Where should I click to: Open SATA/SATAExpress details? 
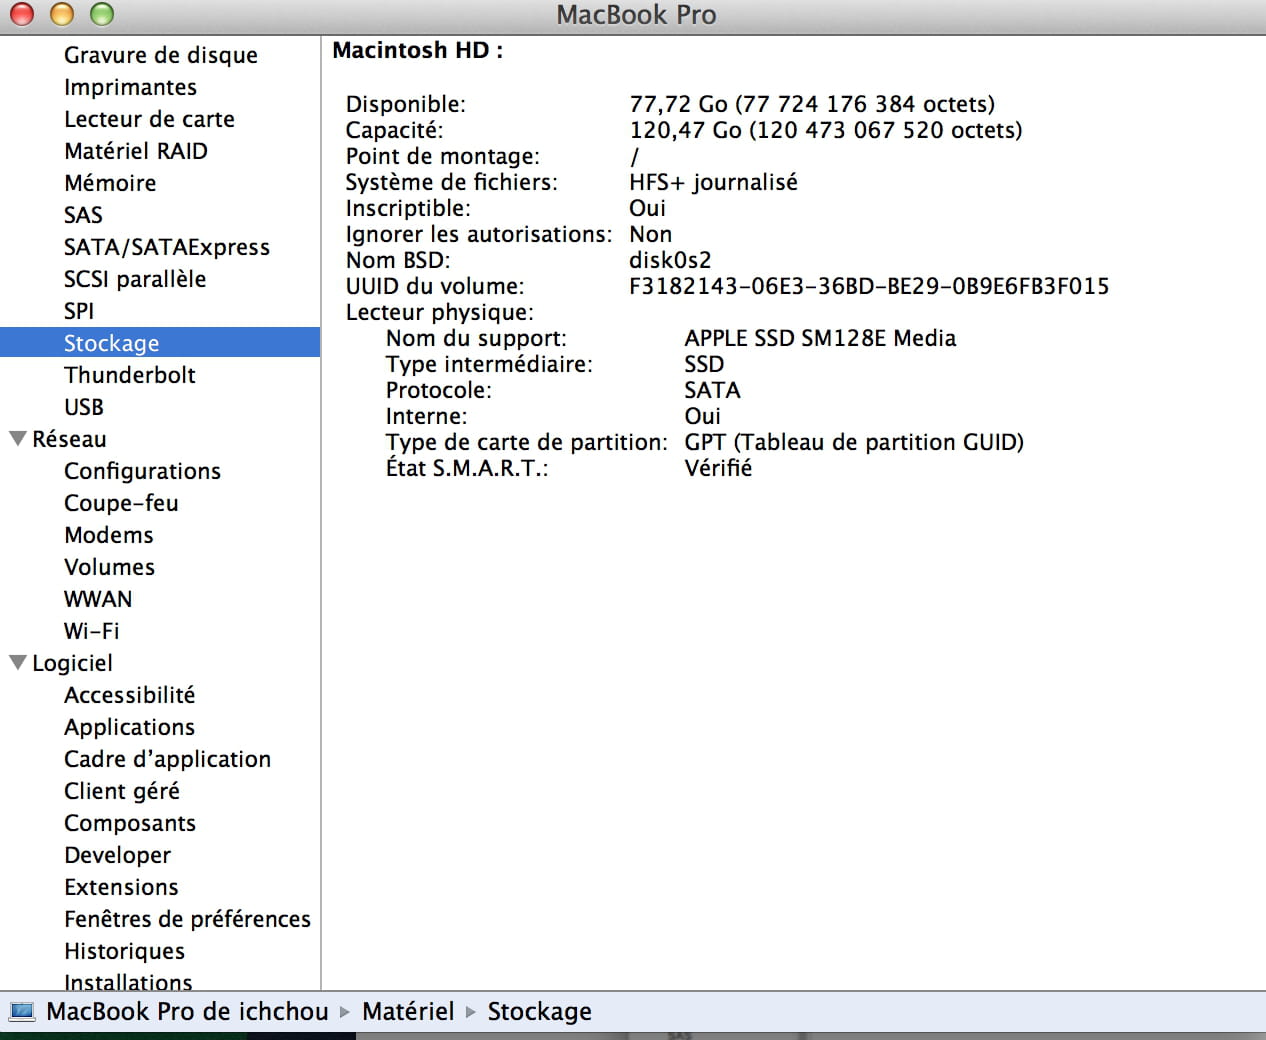[166, 247]
